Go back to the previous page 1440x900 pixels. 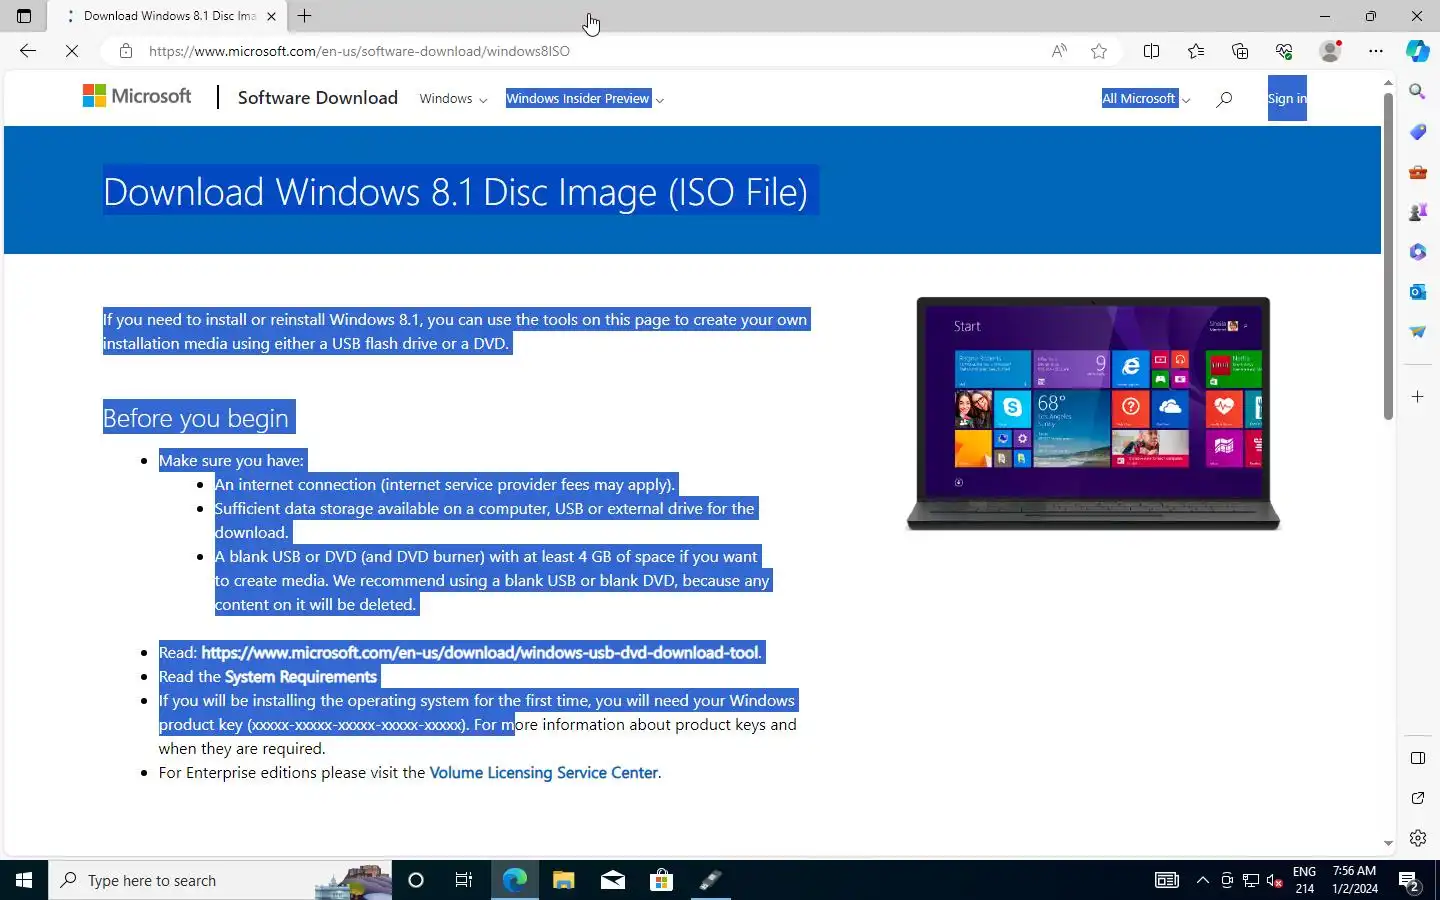(x=27, y=51)
